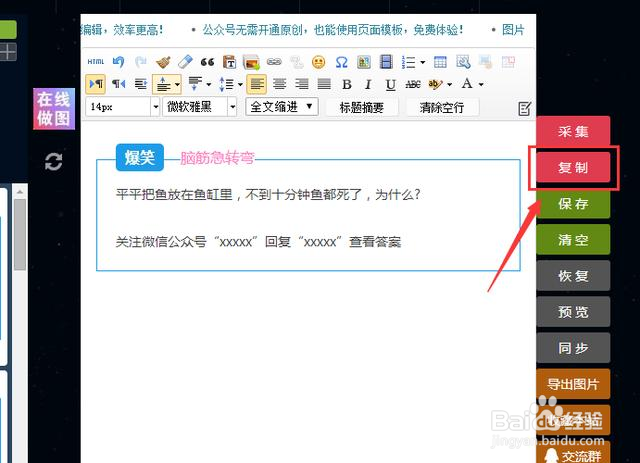The height and width of the screenshot is (463, 640).
Task: Click the 标题摘要 button
Action: 362,107
